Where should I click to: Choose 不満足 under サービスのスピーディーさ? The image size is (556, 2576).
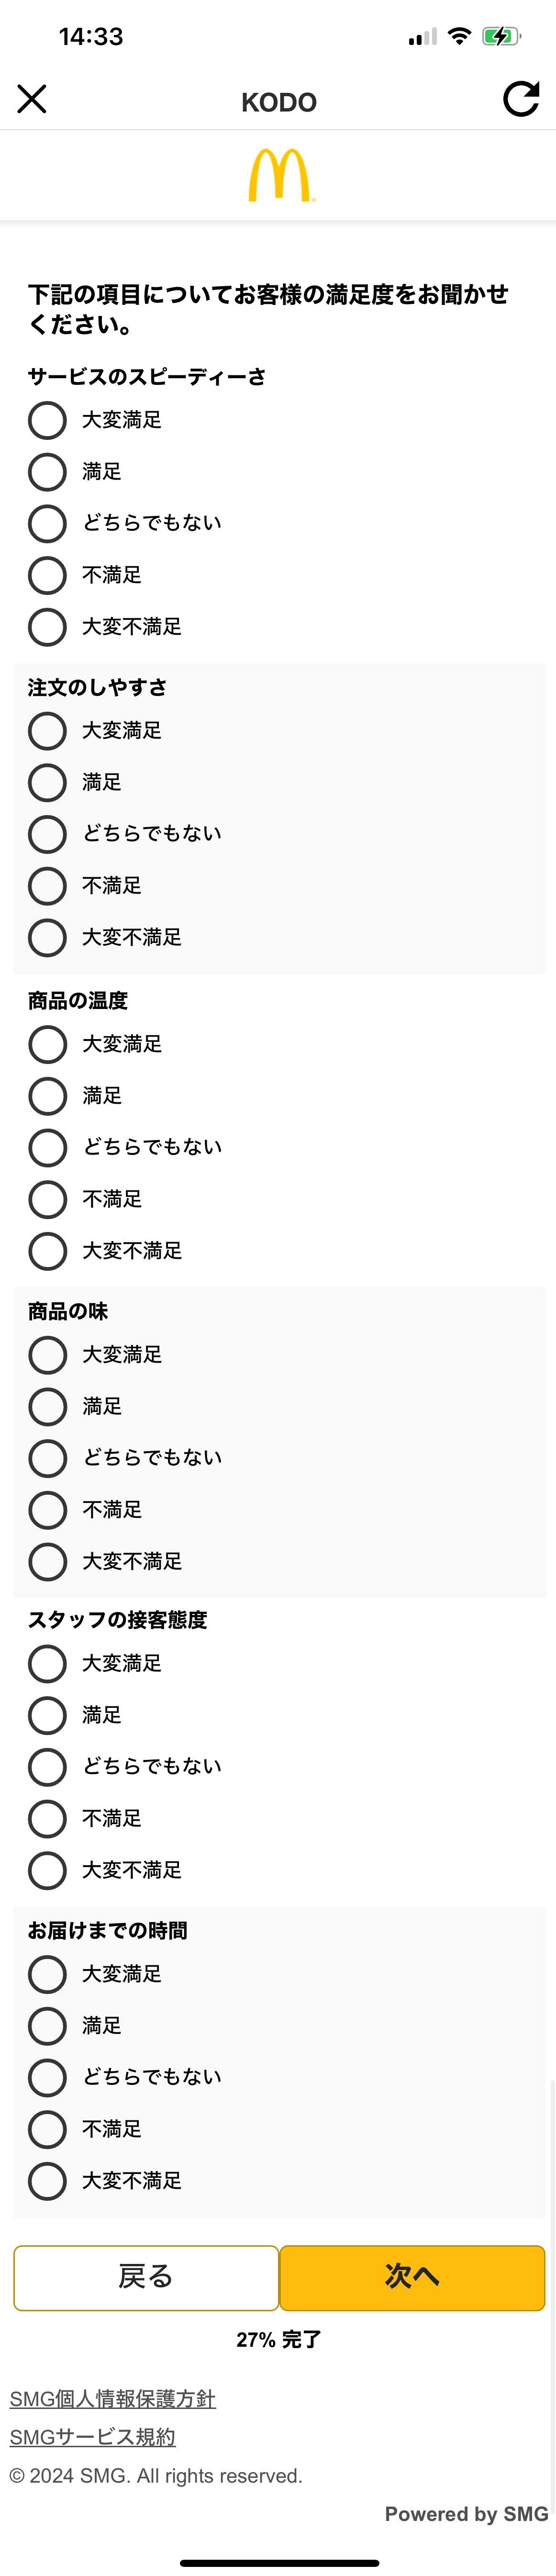47,575
